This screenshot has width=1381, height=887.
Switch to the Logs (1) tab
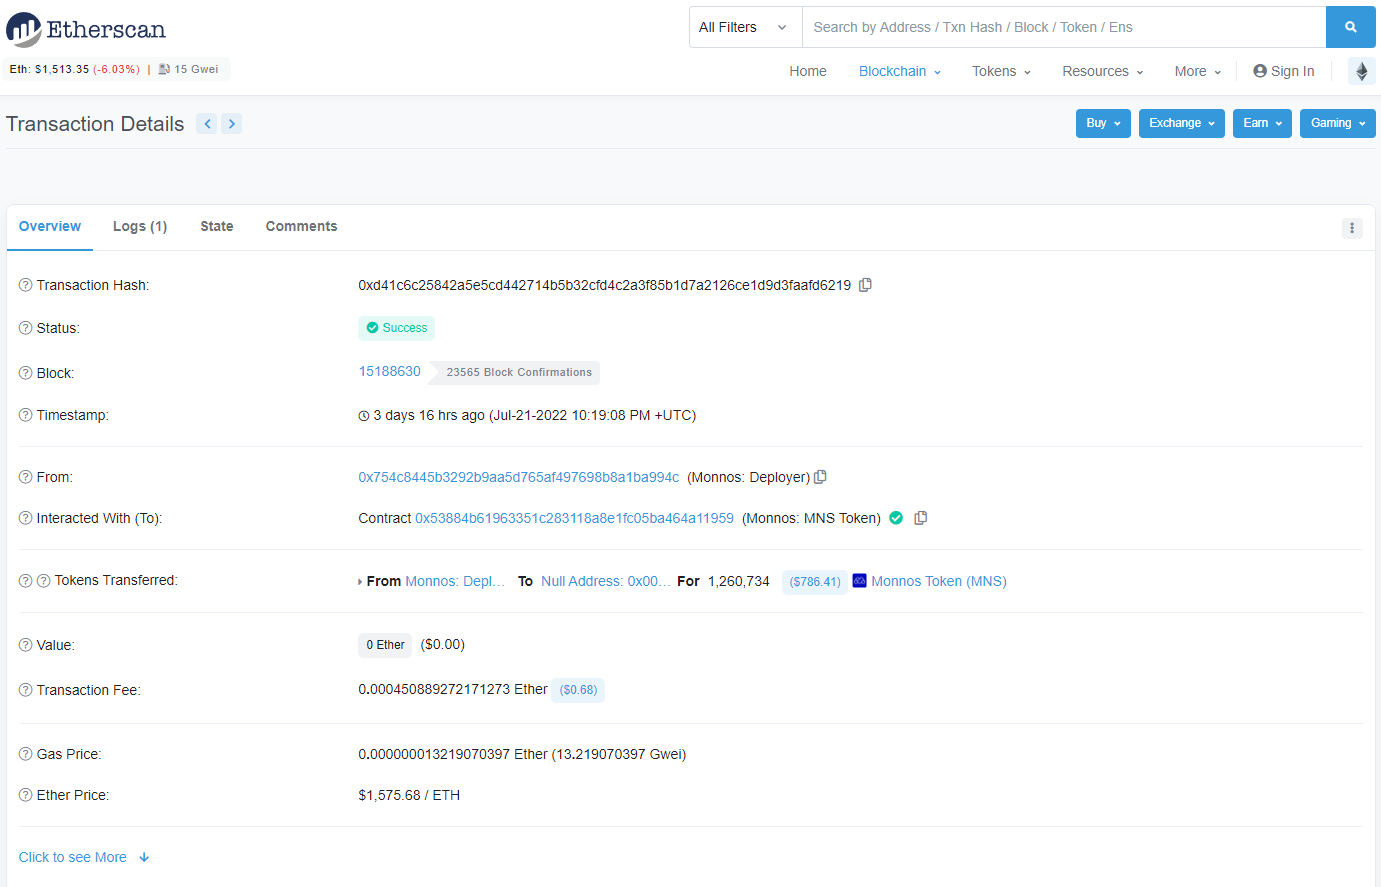(140, 226)
